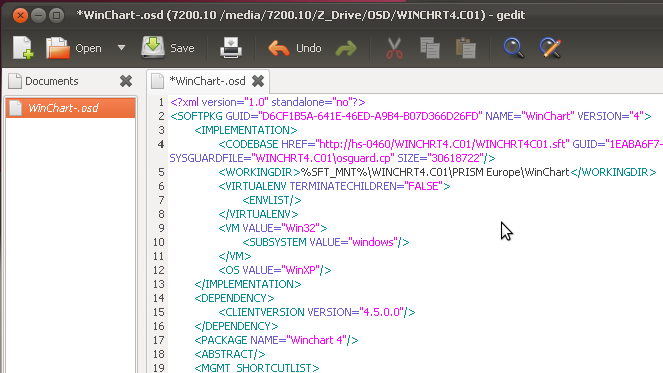Click the Undo arrow icon
Screen dimensions: 663x373
click(x=279, y=48)
